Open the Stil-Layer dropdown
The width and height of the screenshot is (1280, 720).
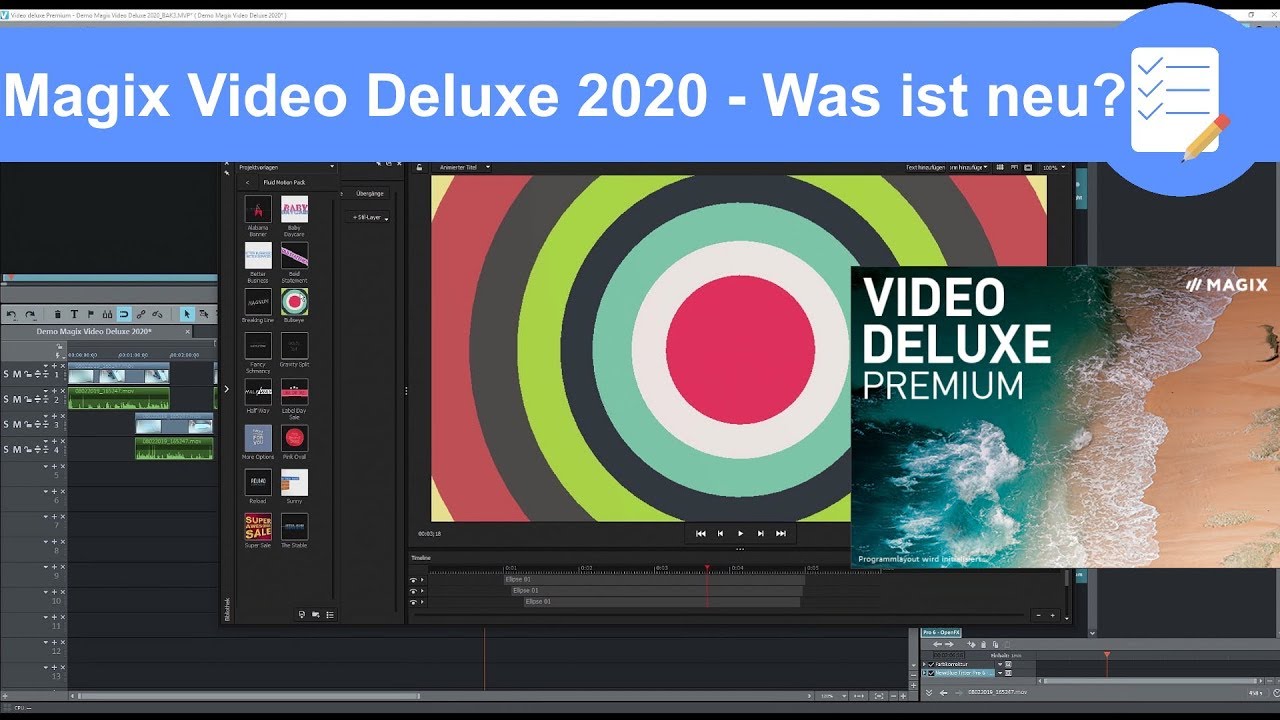pos(370,217)
